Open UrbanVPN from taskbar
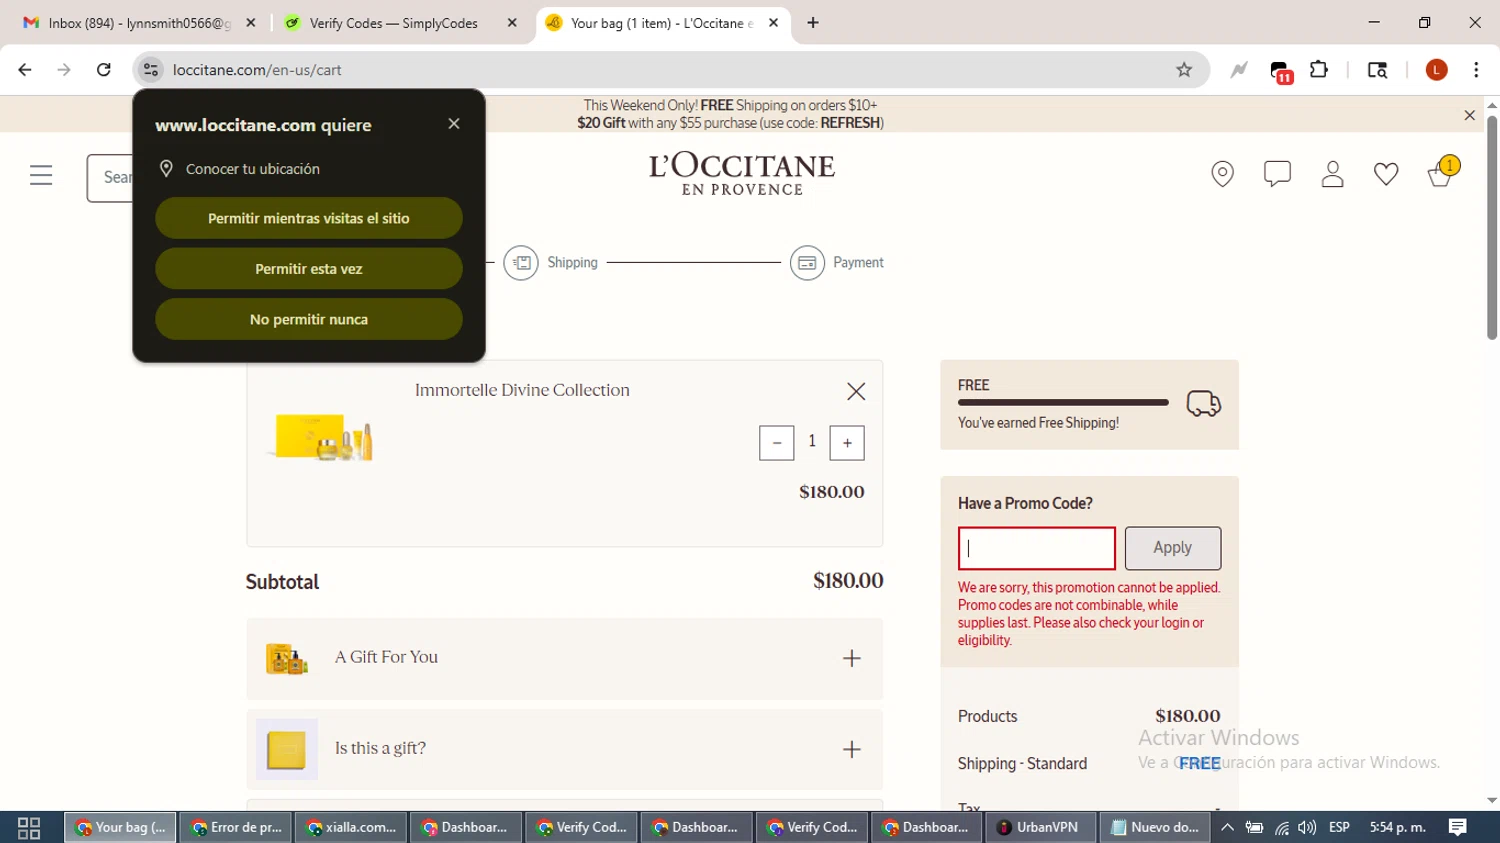The height and width of the screenshot is (843, 1500). pyautogui.click(x=1039, y=828)
